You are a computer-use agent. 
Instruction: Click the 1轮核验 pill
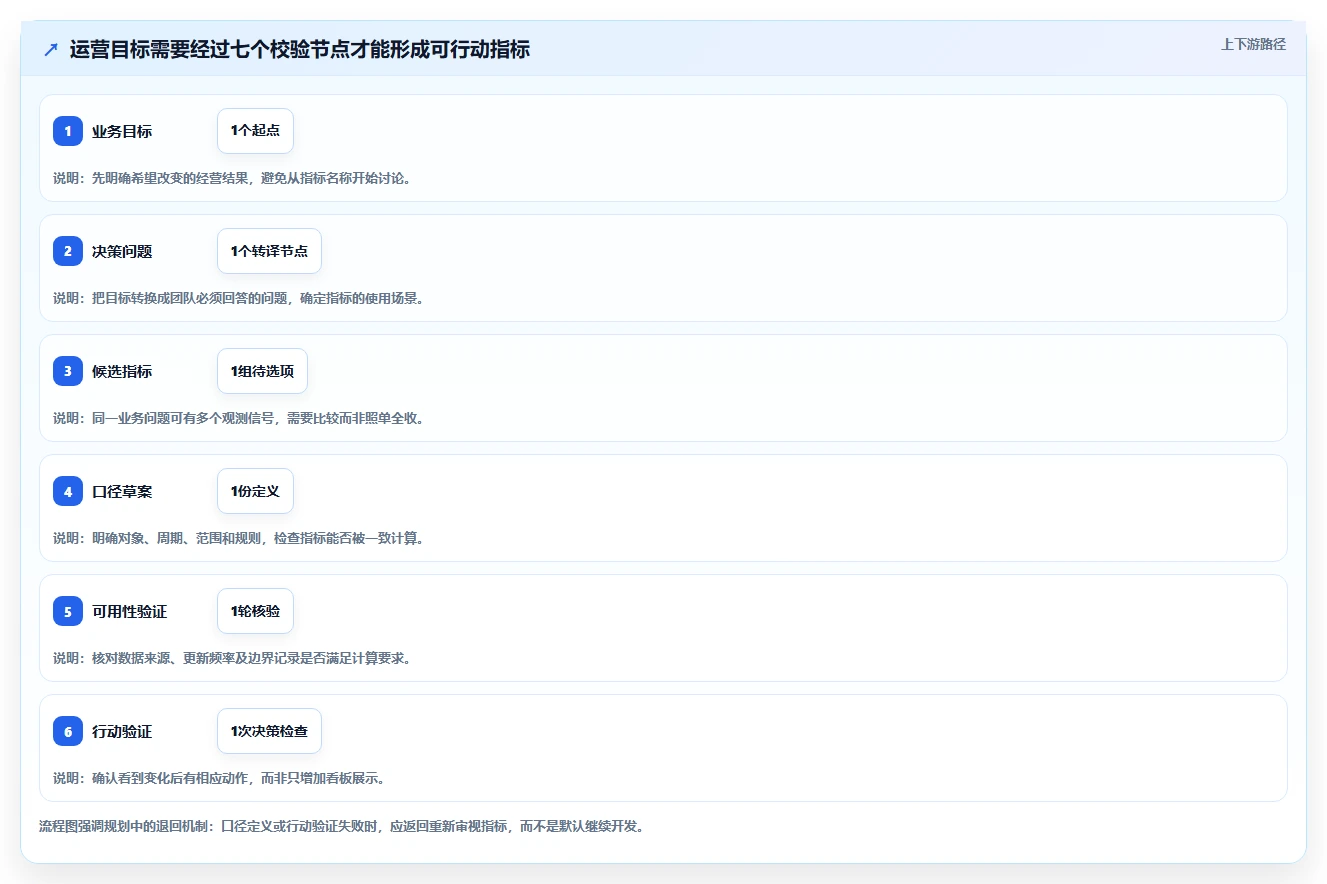pos(255,611)
